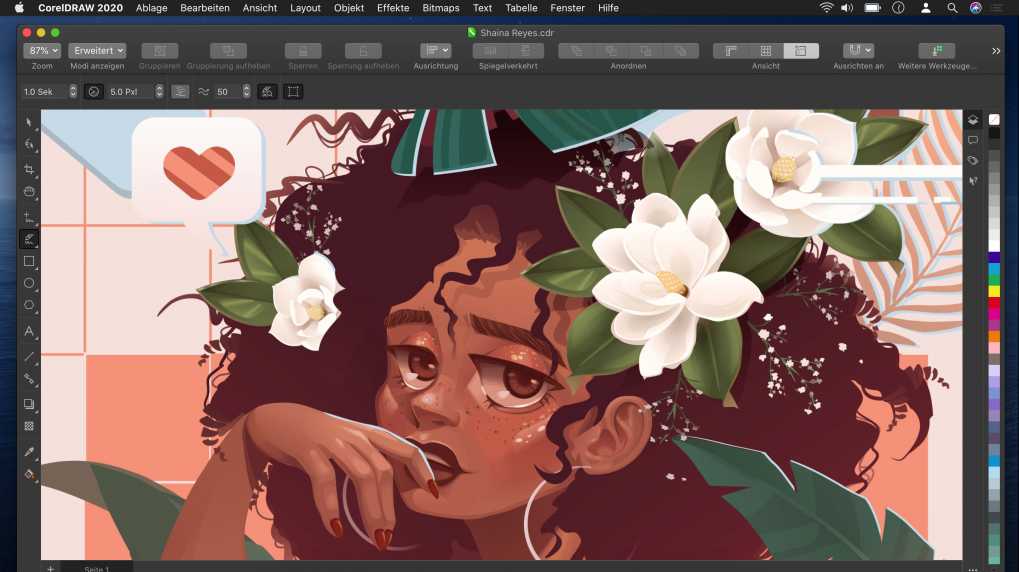Toggle grid view in Ansicht group

click(x=766, y=51)
